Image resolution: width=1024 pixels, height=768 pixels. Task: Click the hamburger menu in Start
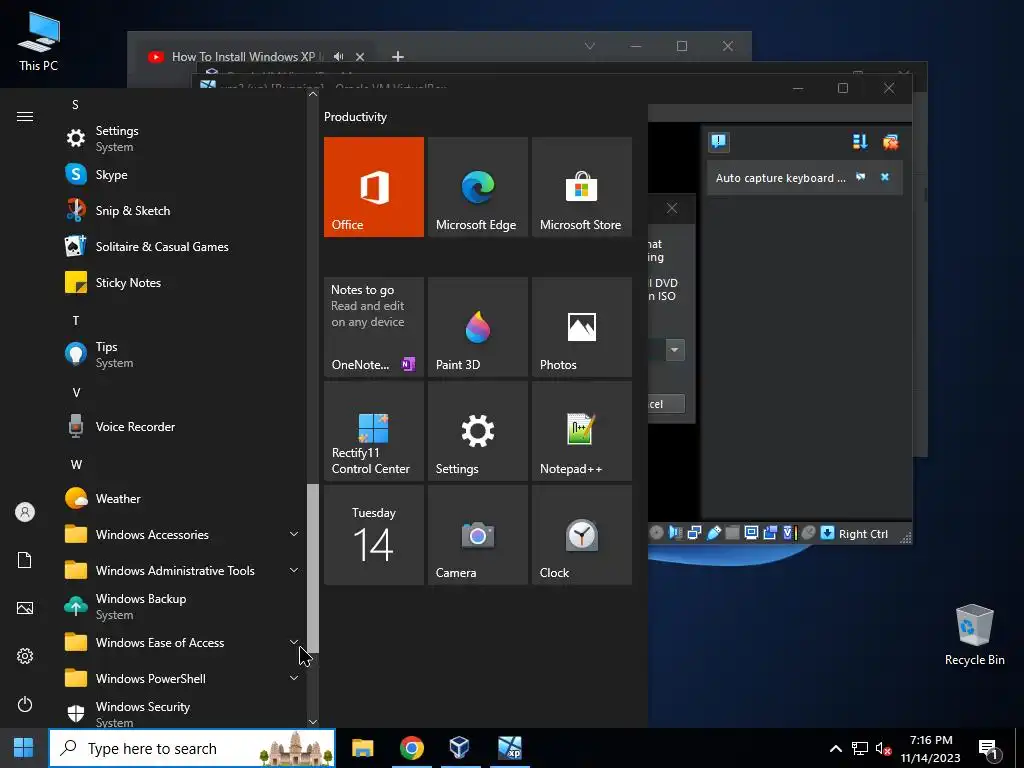25,116
